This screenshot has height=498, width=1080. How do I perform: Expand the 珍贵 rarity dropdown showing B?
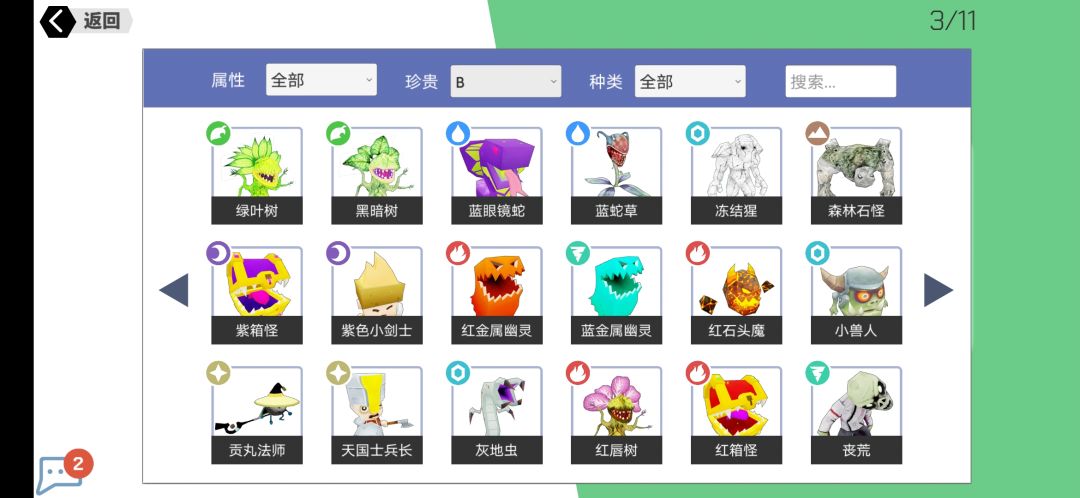[x=506, y=81]
